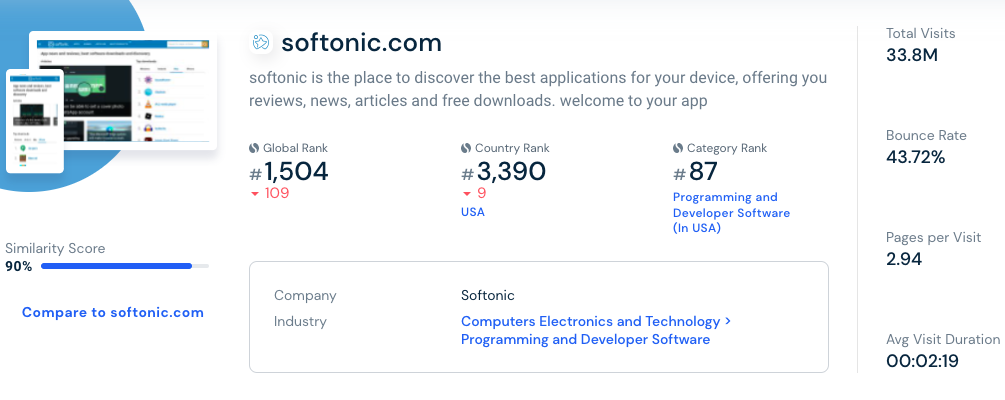Click the Similarity Score progress bar

point(125,266)
